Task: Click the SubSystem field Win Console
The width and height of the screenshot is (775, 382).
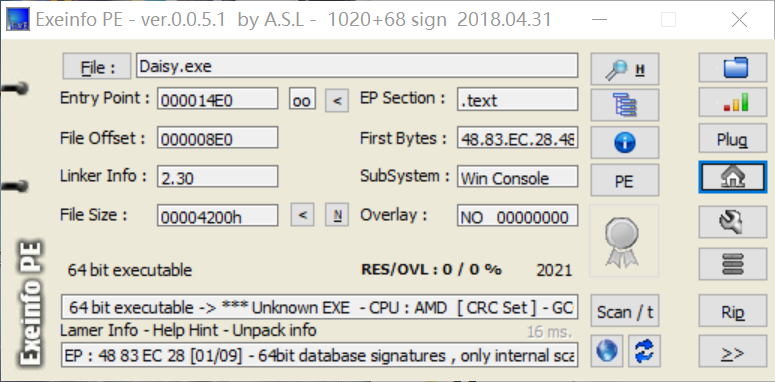Action: [517, 176]
